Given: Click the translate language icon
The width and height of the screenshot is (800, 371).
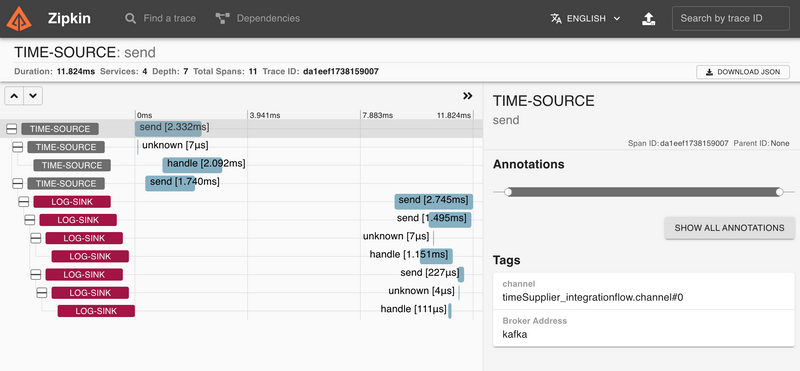Looking at the screenshot, I should (x=556, y=18).
